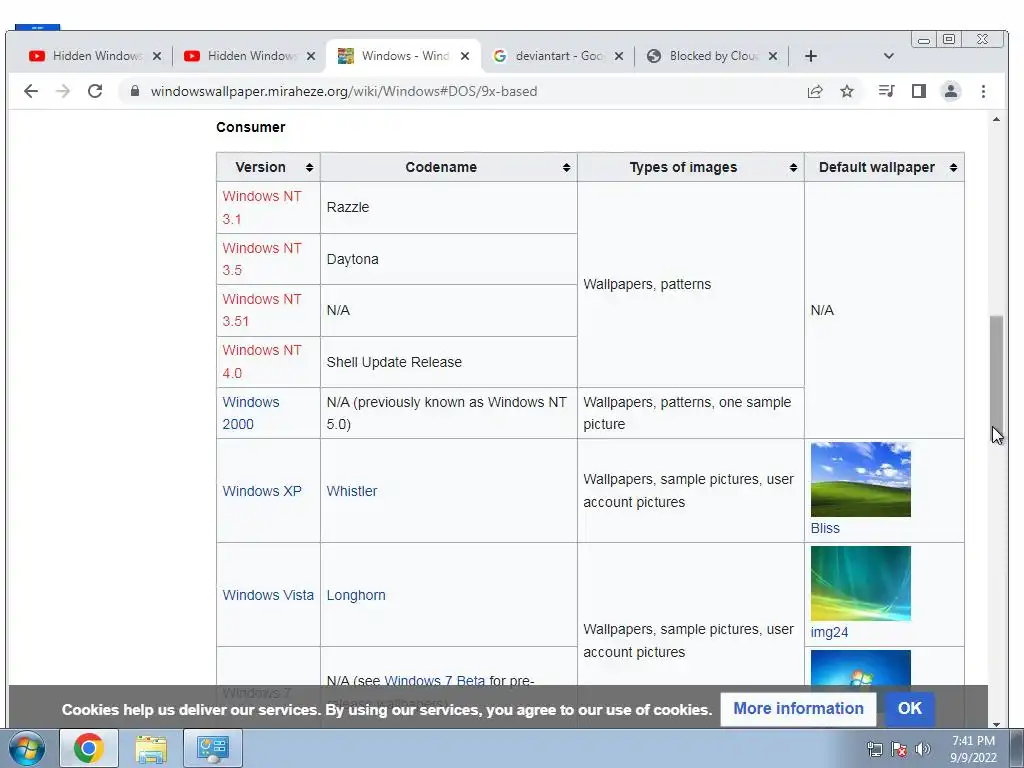This screenshot has height=768, width=1024.
Task: Bookmark this page with the star
Action: point(847,91)
